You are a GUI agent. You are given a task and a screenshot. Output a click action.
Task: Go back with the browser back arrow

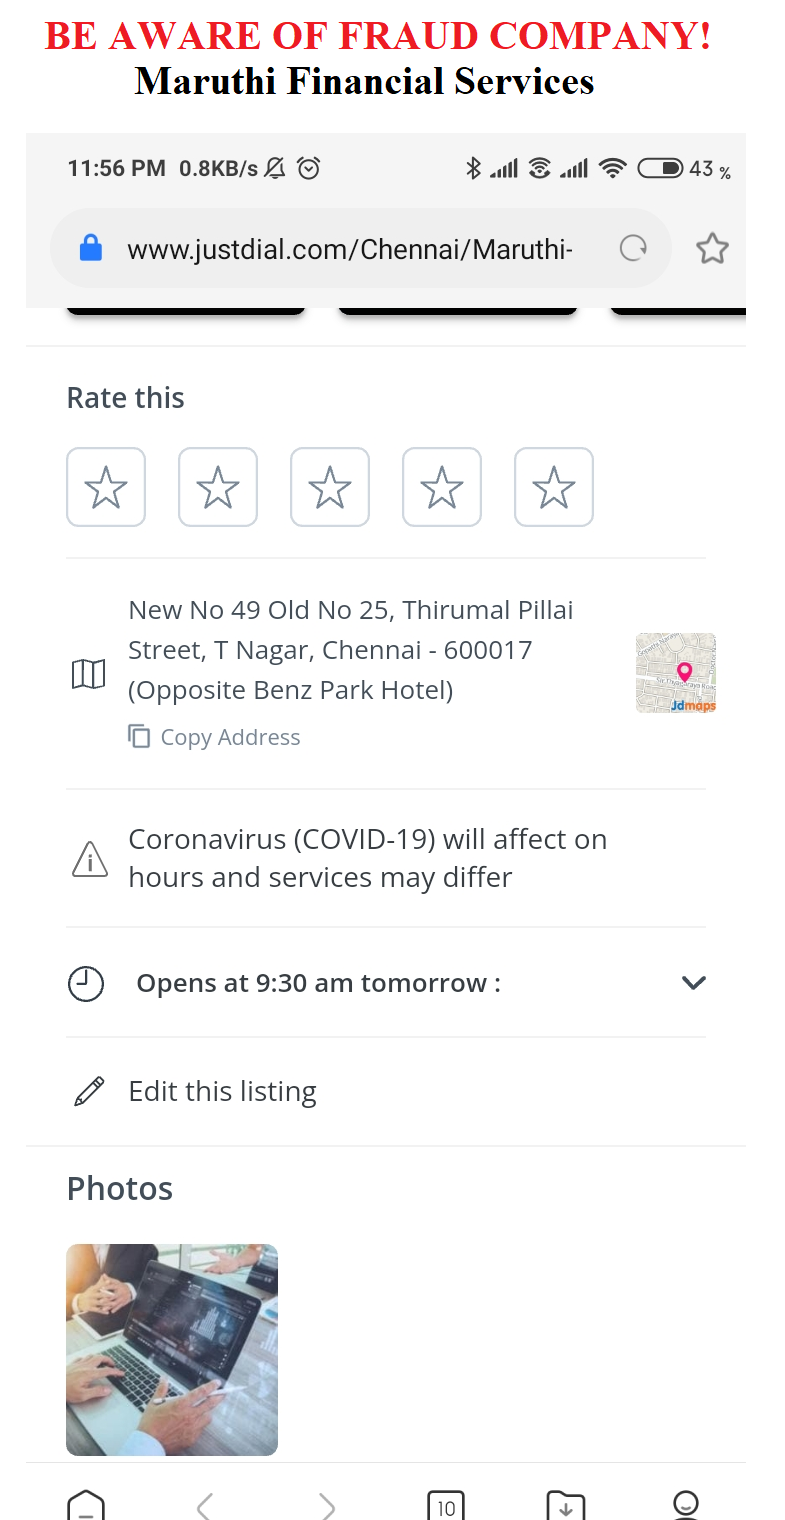(x=205, y=1505)
